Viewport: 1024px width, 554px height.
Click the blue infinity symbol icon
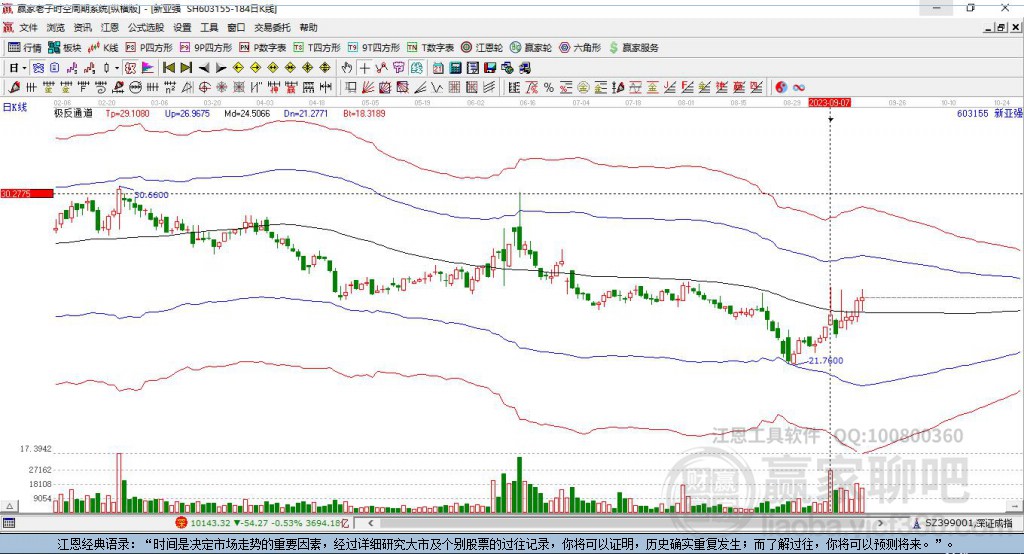(798, 87)
